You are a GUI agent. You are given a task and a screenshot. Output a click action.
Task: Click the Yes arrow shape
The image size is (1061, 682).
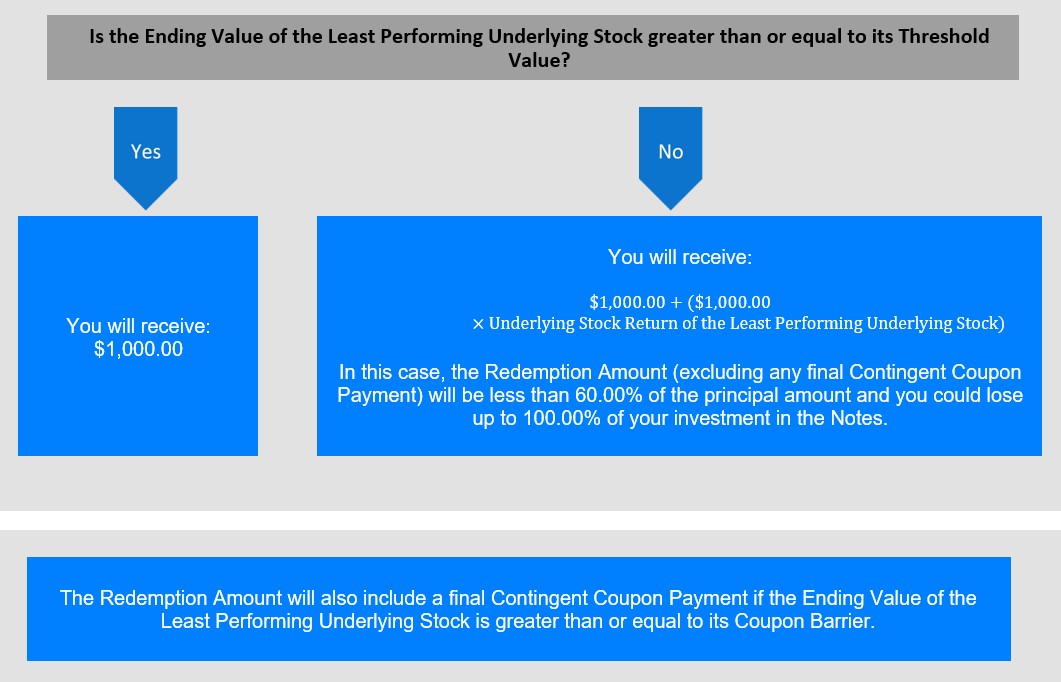tap(145, 158)
